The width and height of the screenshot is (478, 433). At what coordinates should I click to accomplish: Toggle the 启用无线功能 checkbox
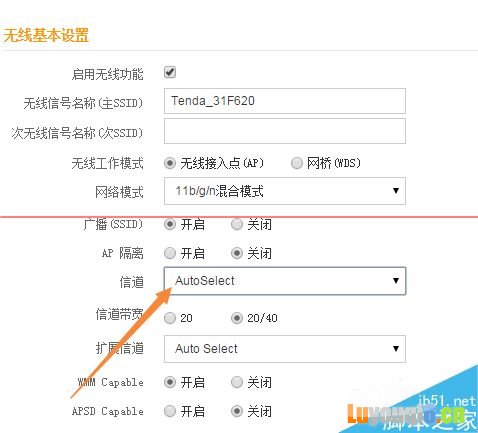(170, 72)
